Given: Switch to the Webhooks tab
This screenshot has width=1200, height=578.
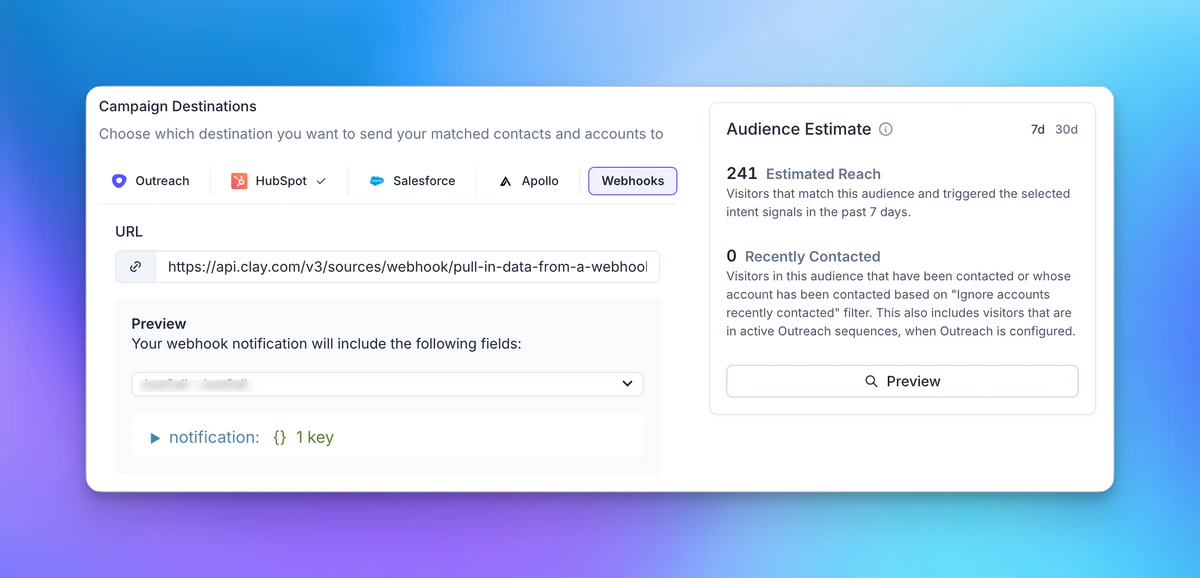Looking at the screenshot, I should tap(632, 181).
